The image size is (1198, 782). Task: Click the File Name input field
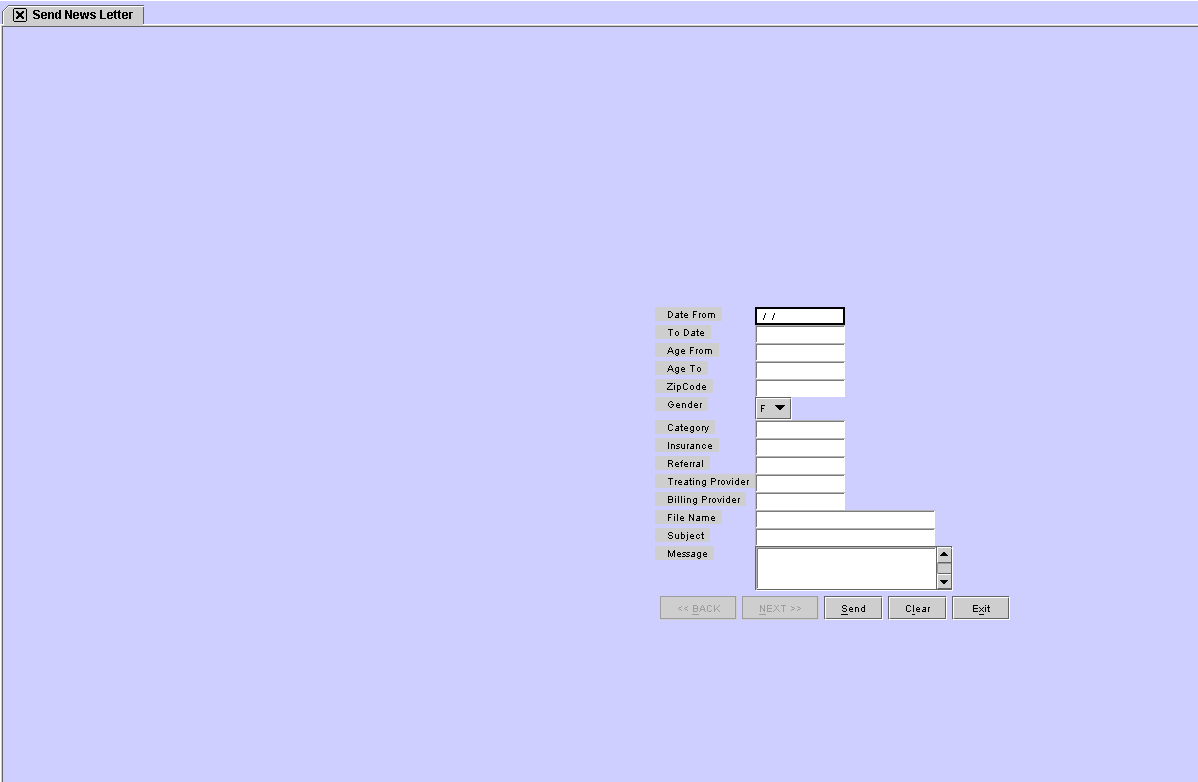point(845,520)
